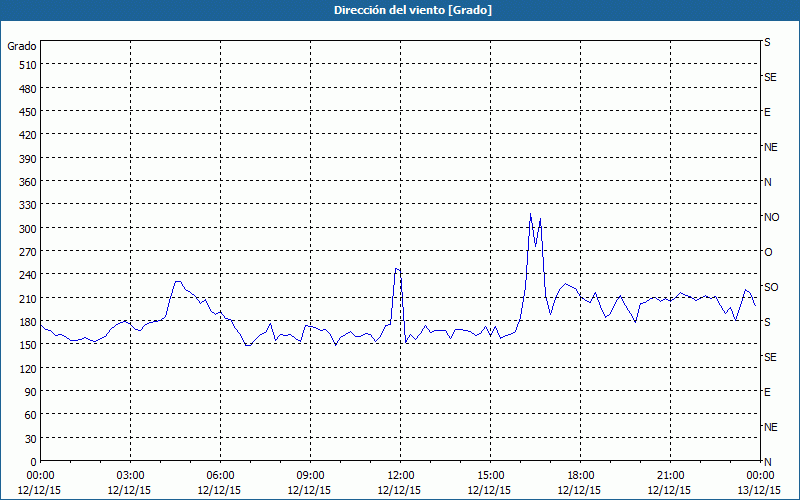Select the 240 y-axis value
Screen dimensions: 800x500
[28, 275]
